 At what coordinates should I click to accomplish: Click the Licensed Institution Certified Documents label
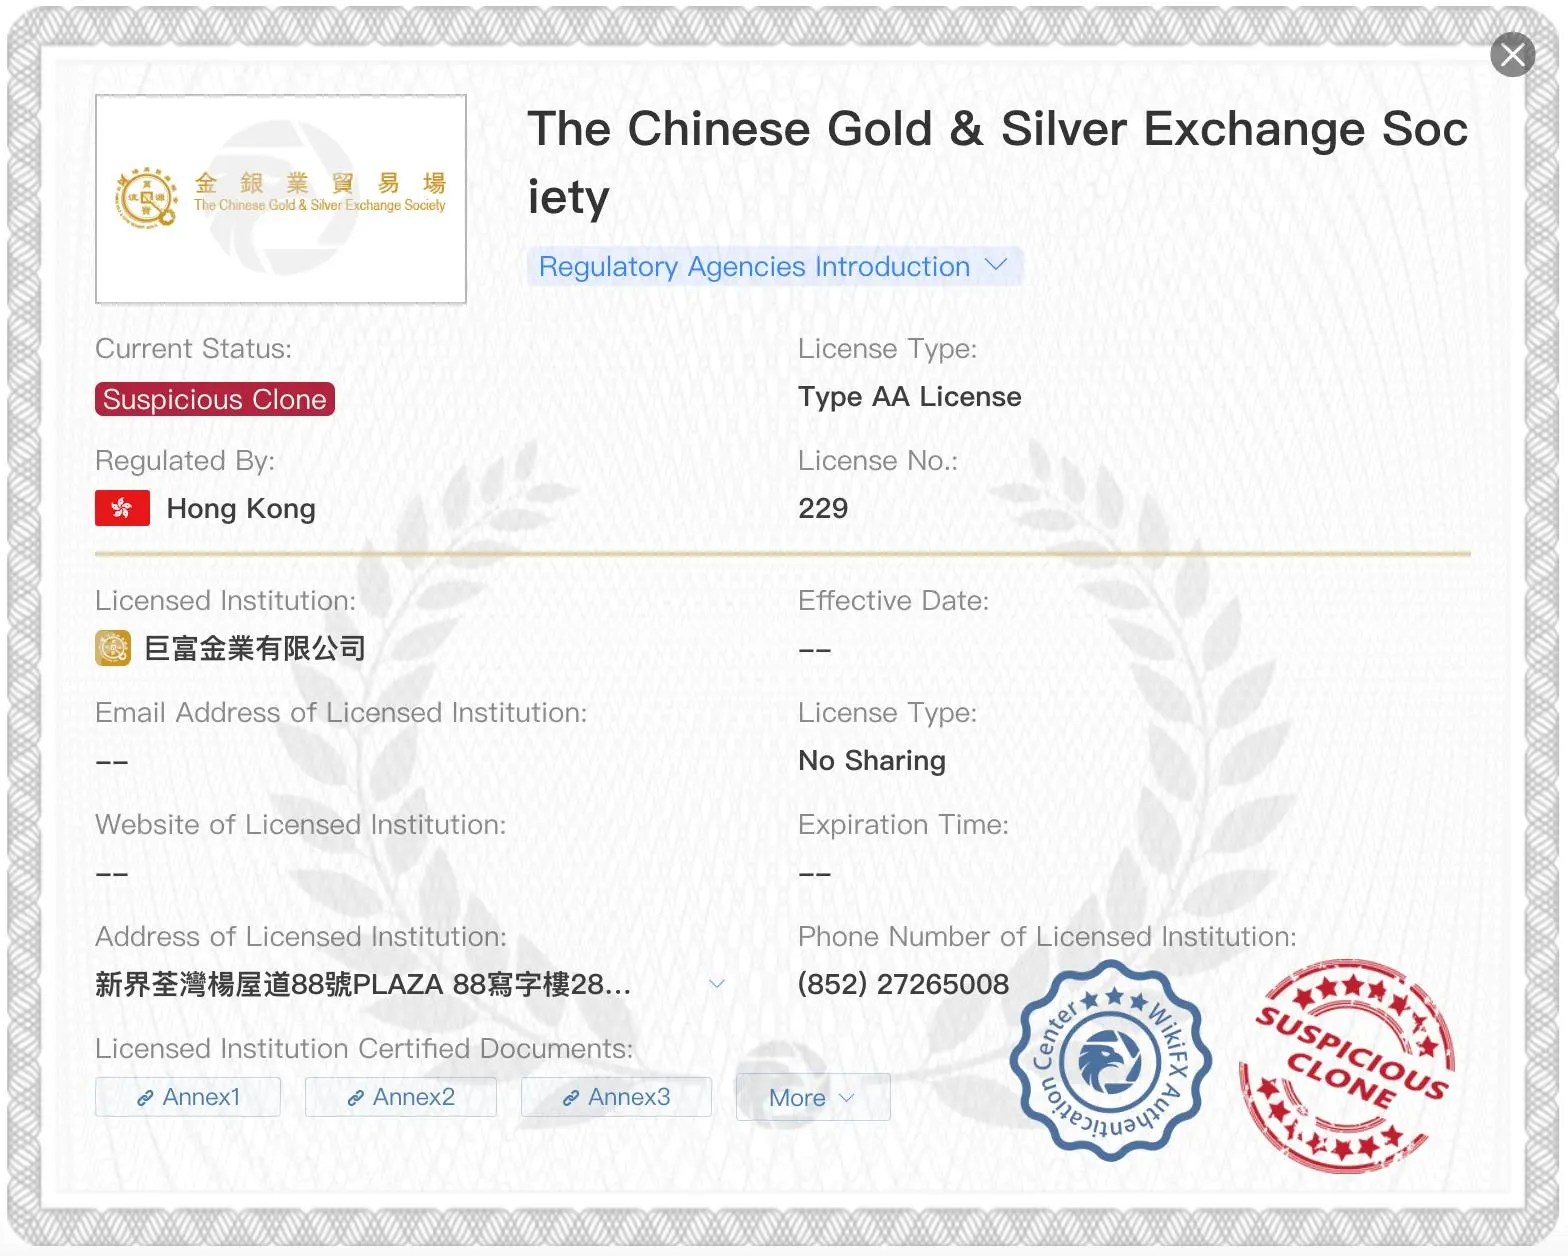pos(364,1048)
